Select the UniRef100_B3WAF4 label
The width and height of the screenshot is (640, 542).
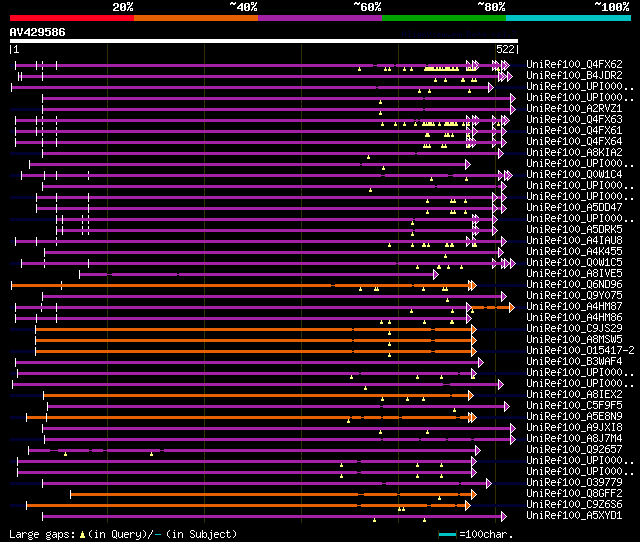574,362
